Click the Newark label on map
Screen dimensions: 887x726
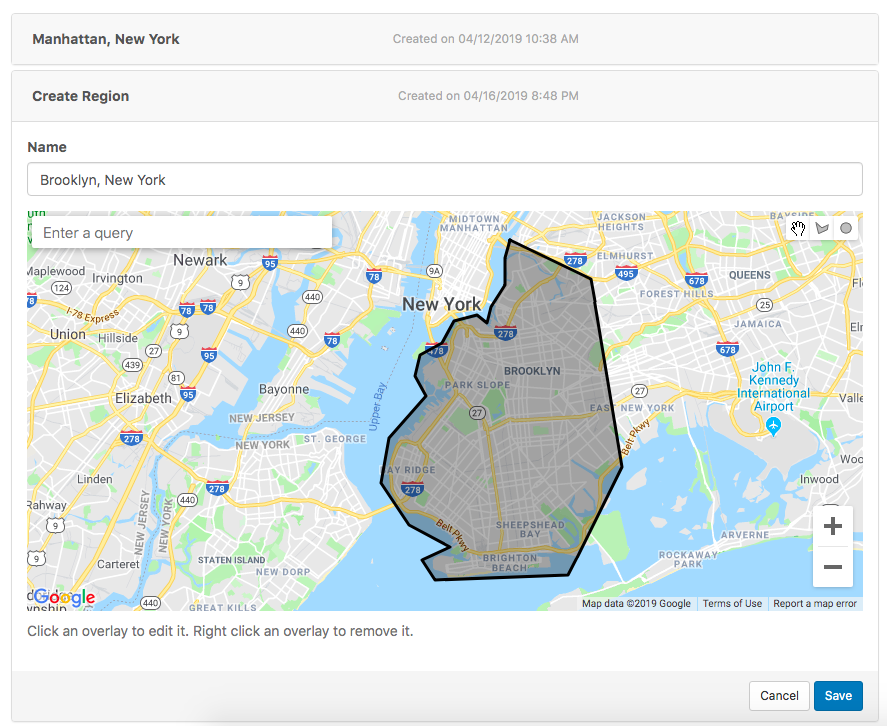click(x=200, y=260)
